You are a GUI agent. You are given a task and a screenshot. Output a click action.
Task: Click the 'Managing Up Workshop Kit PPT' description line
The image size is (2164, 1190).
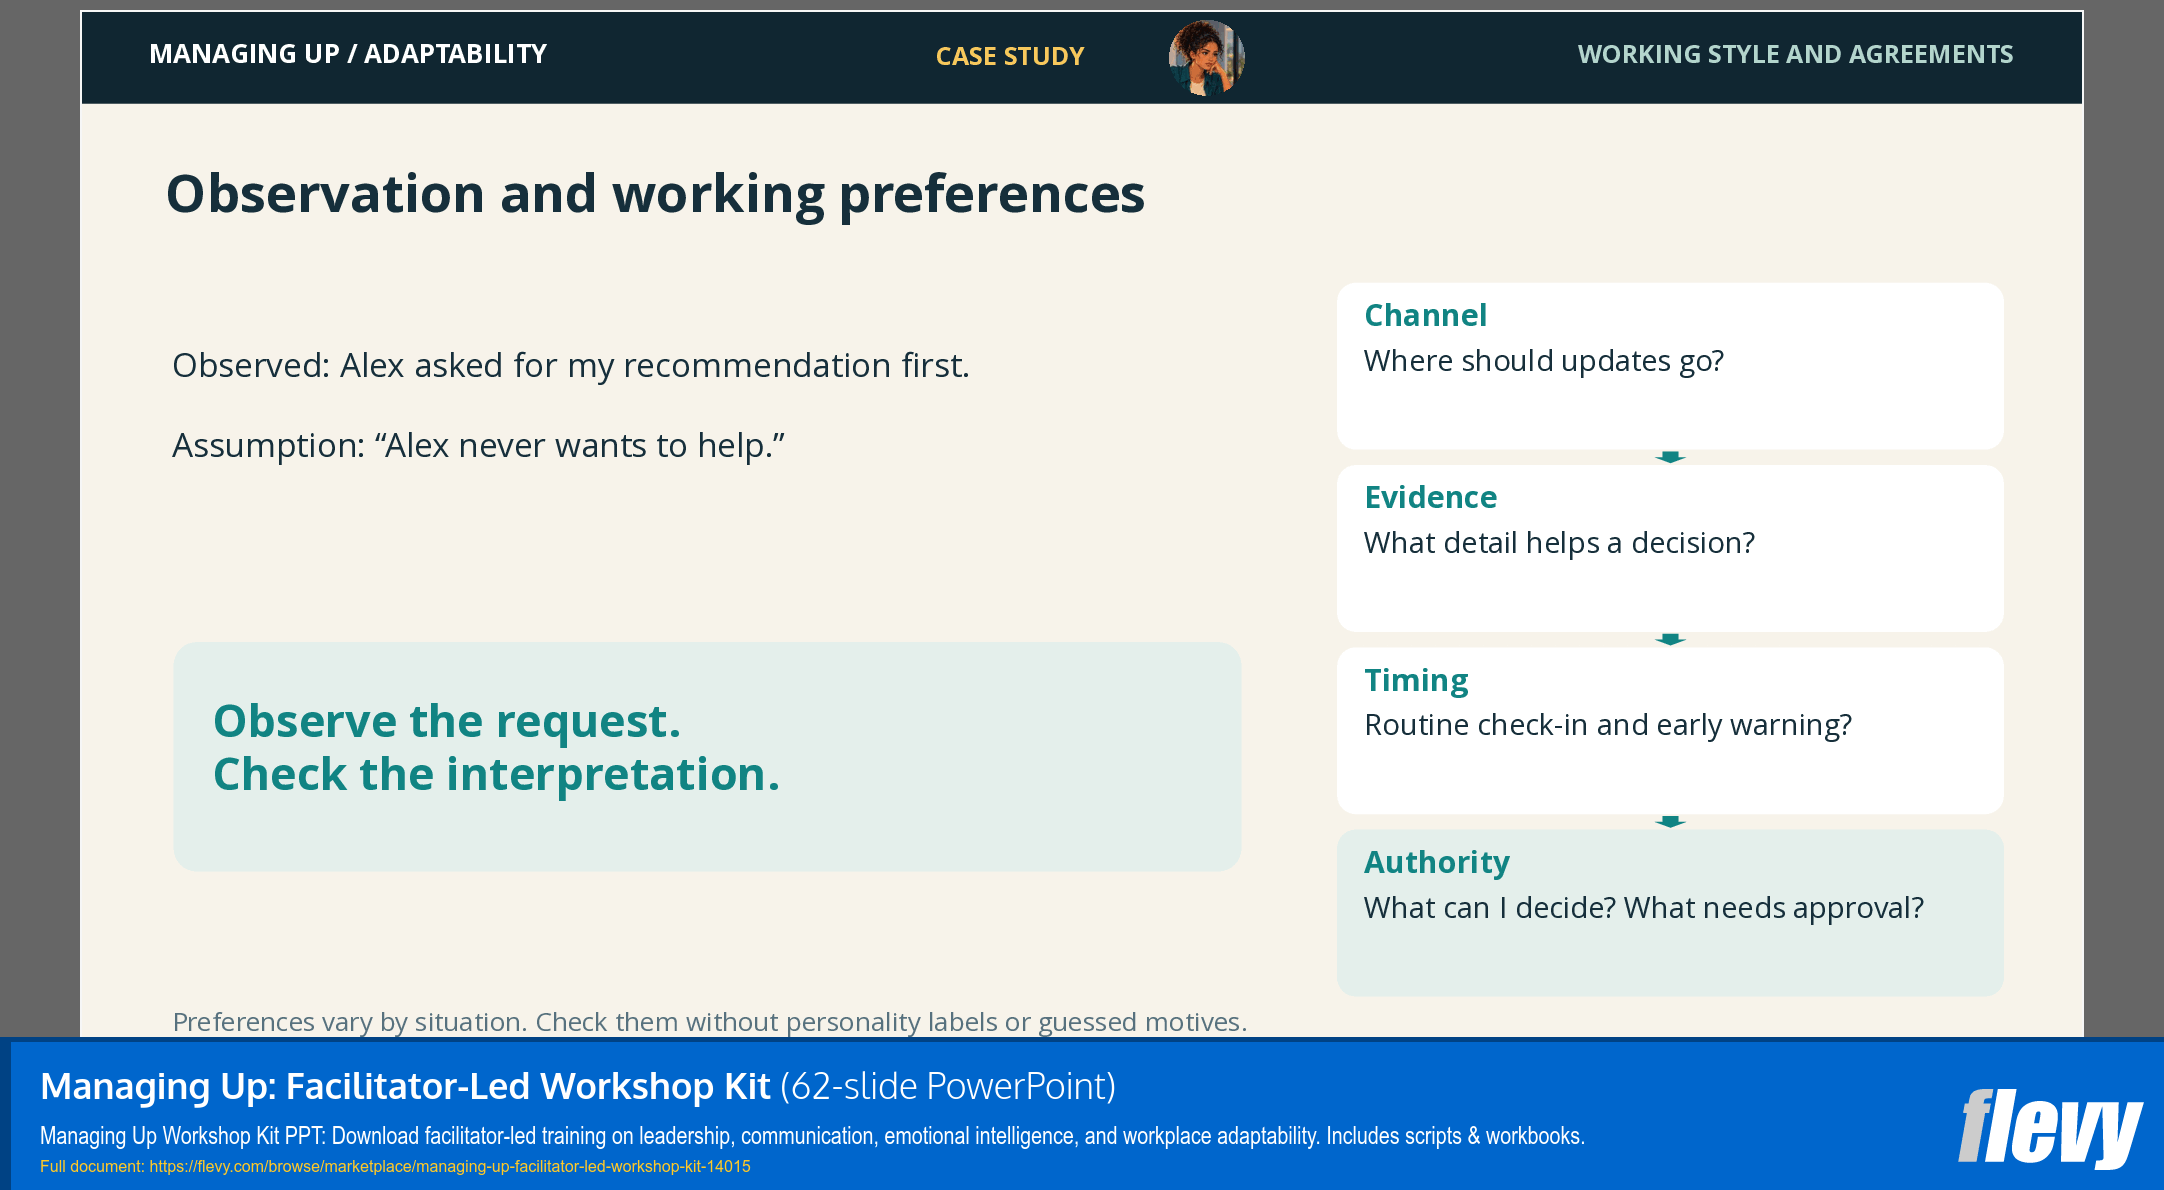pyautogui.click(x=812, y=1136)
